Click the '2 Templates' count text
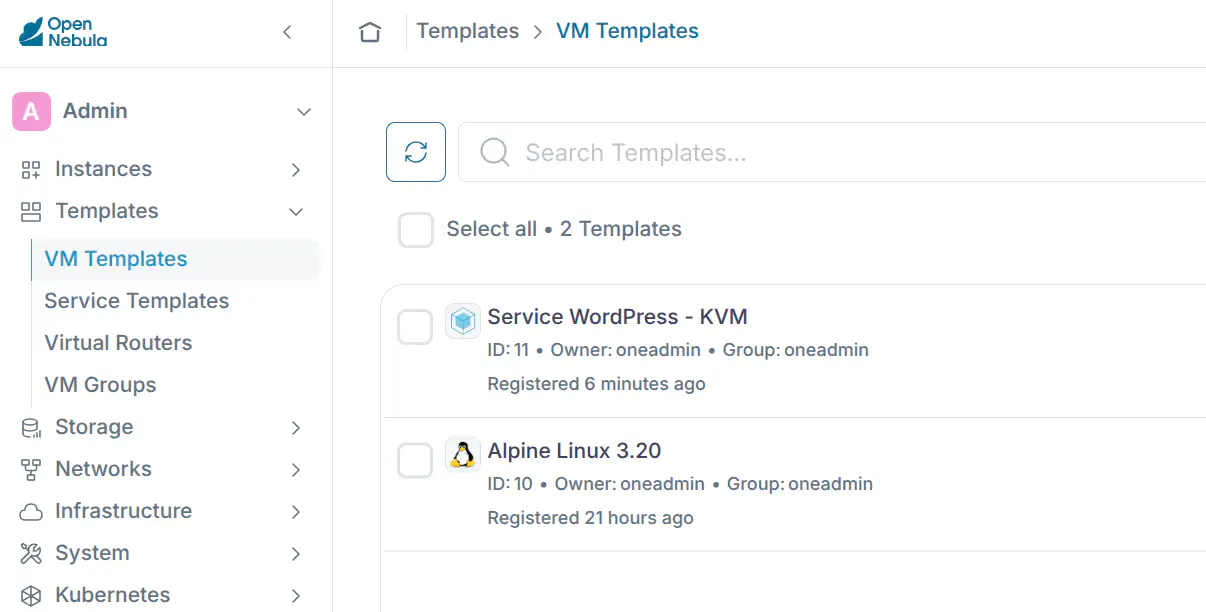Viewport: 1206px width, 612px height. click(621, 229)
